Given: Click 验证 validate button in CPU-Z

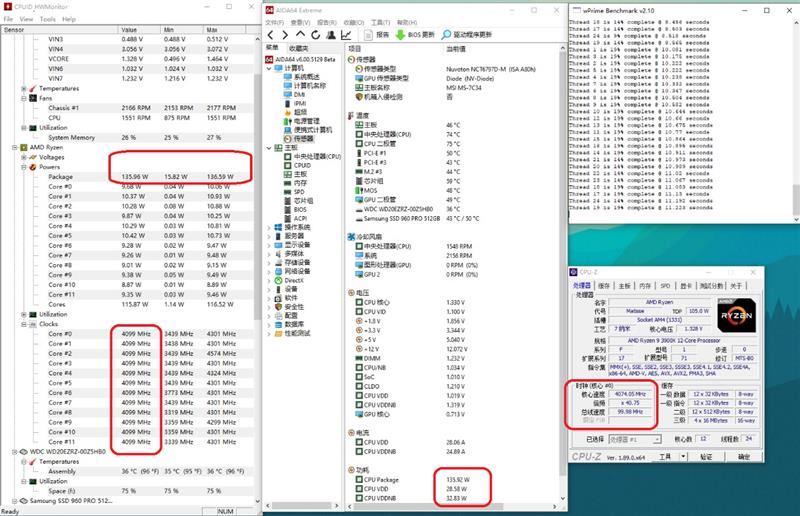Looking at the screenshot, I should pos(706,456).
